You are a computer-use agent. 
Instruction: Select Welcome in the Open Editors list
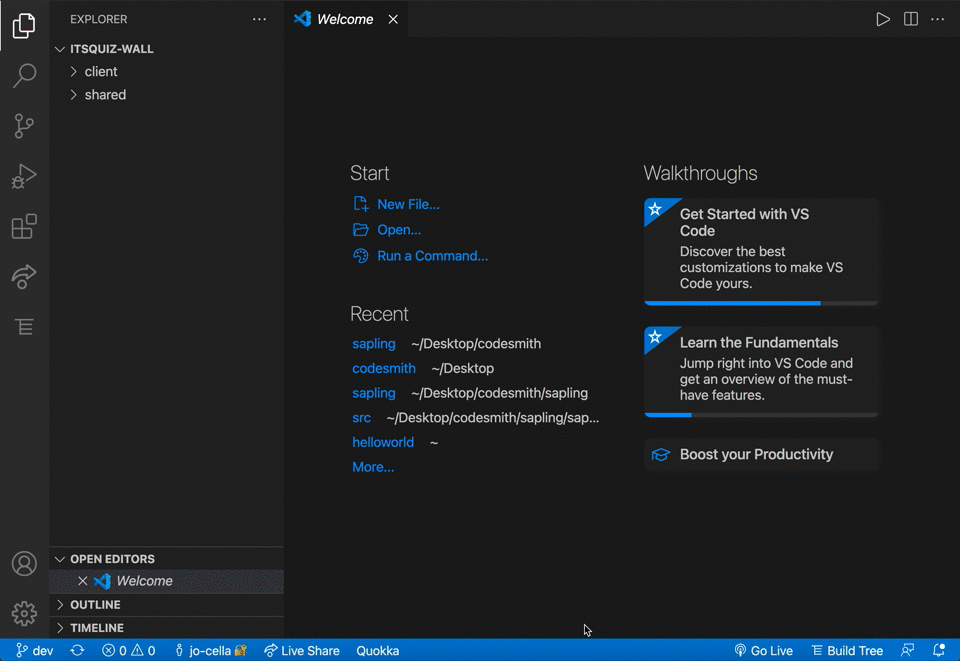pos(167,581)
